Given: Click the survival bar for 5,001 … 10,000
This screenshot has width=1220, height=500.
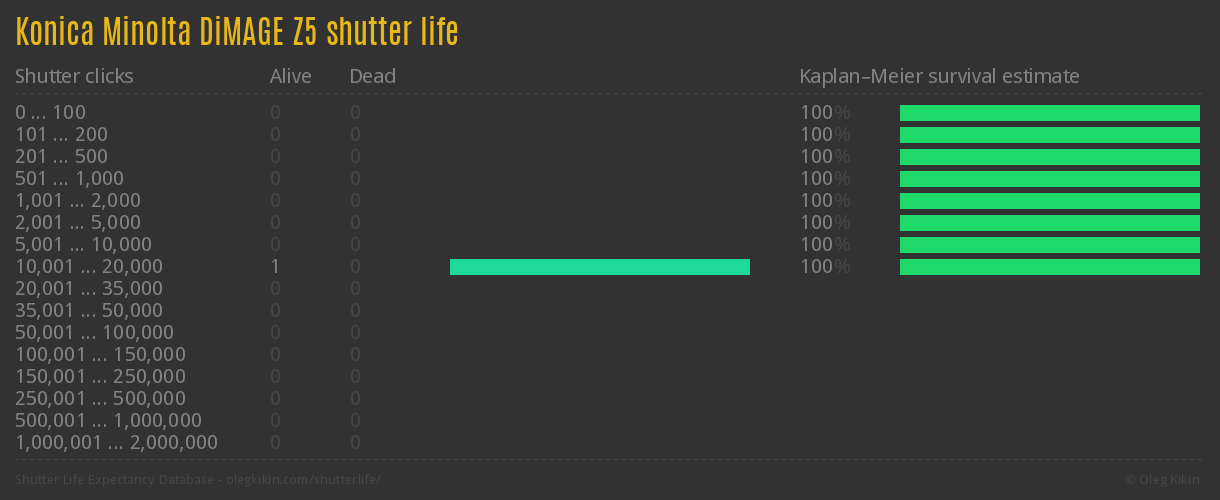Looking at the screenshot, I should point(1050,245).
